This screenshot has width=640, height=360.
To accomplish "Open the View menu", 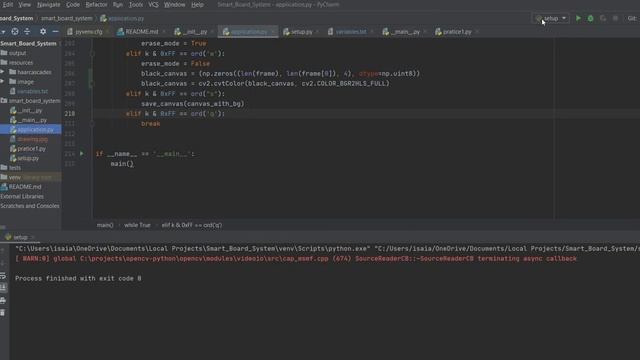I will (25, 5).
